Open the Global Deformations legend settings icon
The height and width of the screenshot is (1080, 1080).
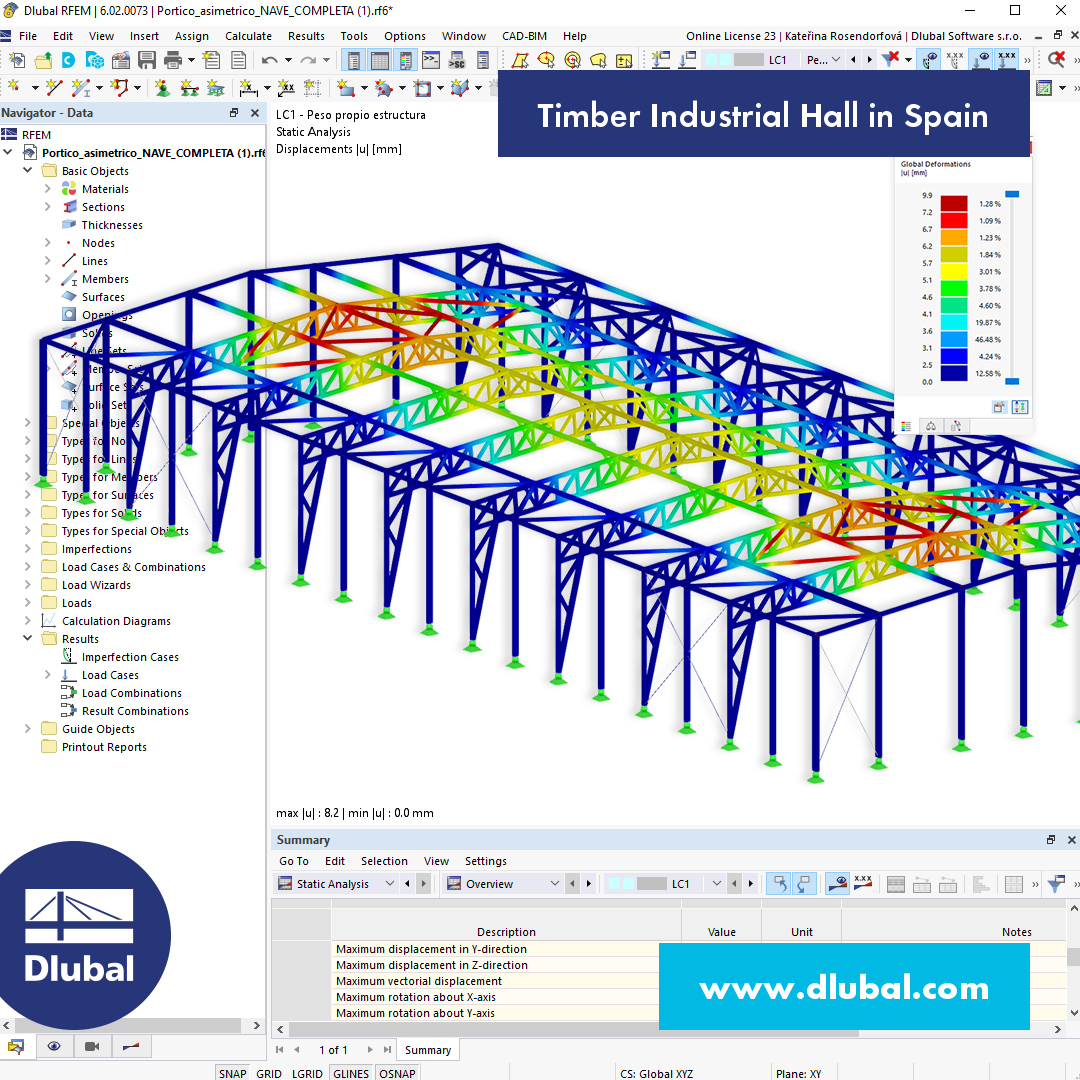click(x=1021, y=407)
